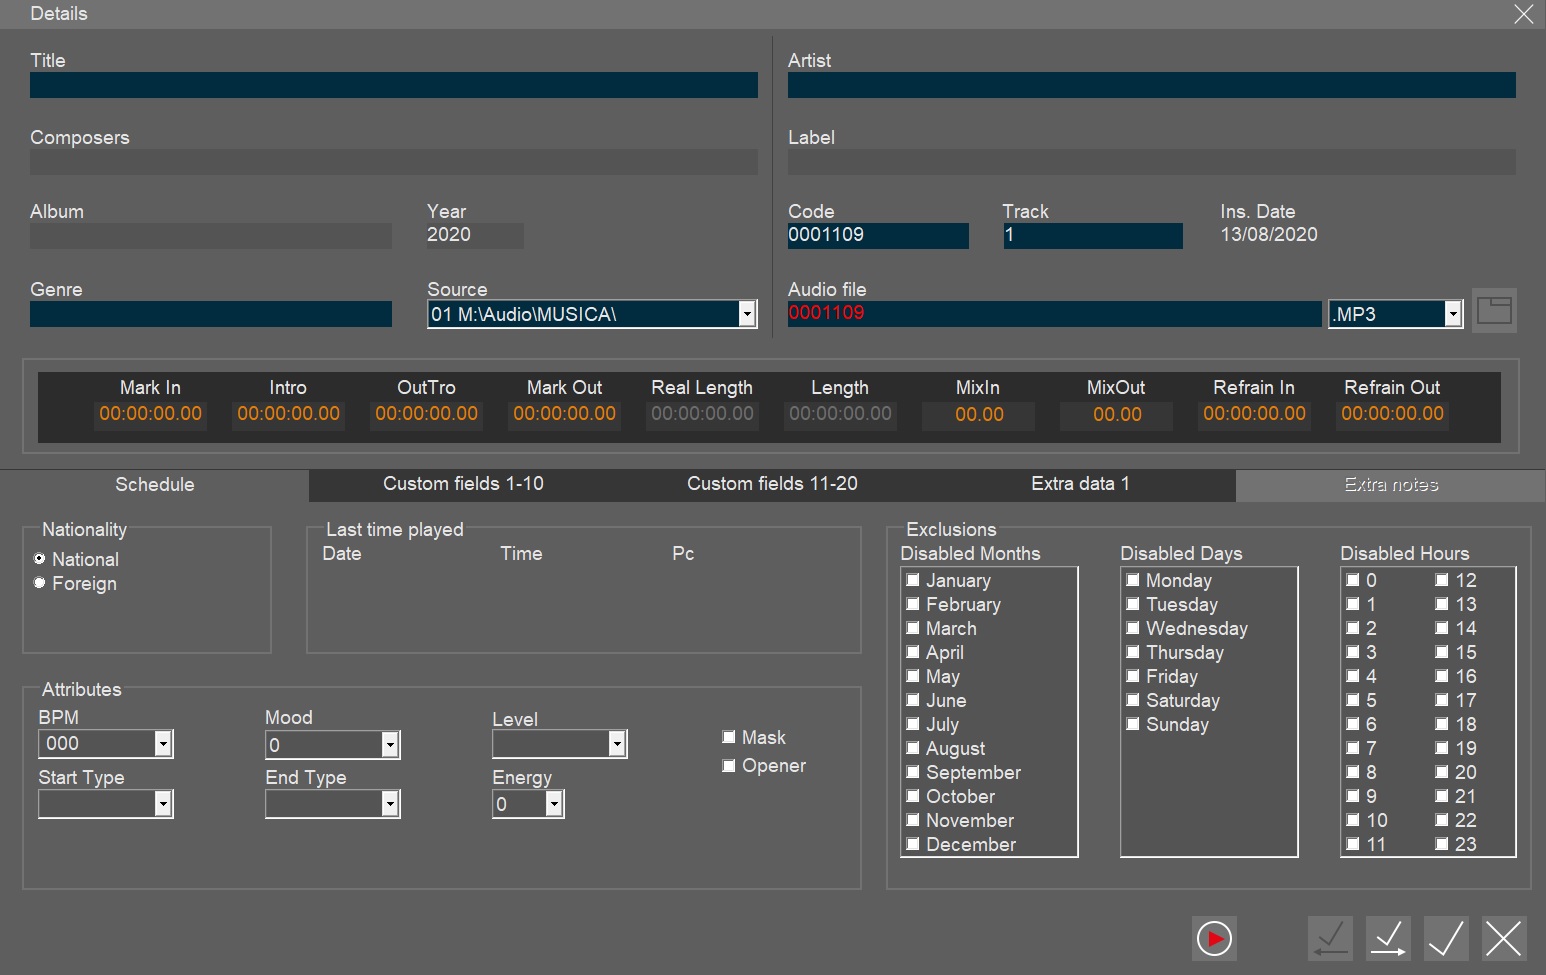Check Saturday in Disabled Days
Screen dimensions: 1546x975
pyautogui.click(x=1133, y=700)
